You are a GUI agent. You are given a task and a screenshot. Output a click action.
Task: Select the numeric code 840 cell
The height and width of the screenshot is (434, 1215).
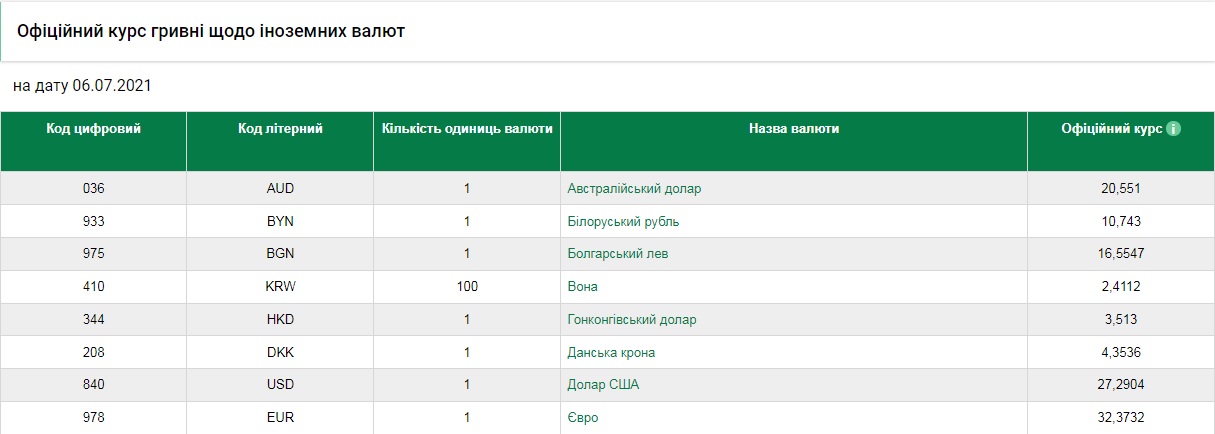94,386
